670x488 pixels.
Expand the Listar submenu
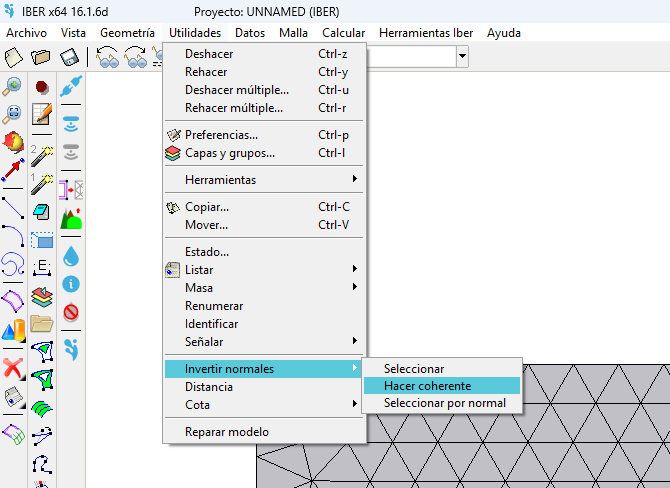[x=264, y=270]
